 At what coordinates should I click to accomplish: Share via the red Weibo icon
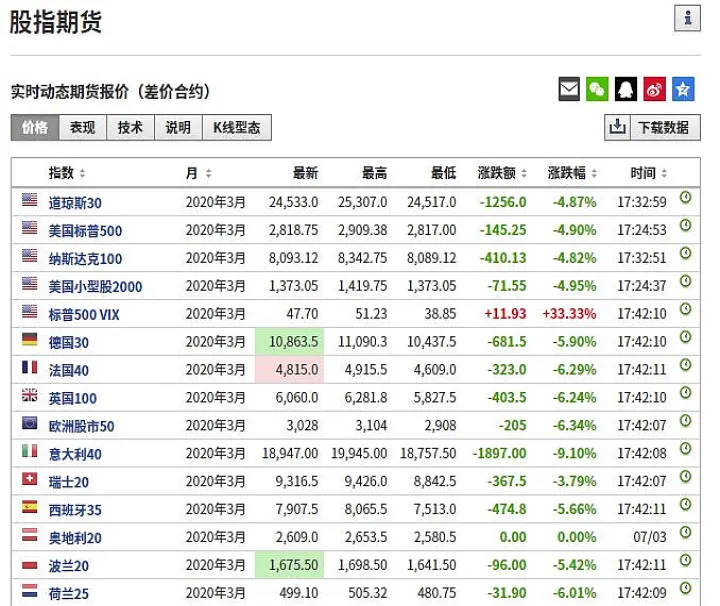[x=654, y=89]
